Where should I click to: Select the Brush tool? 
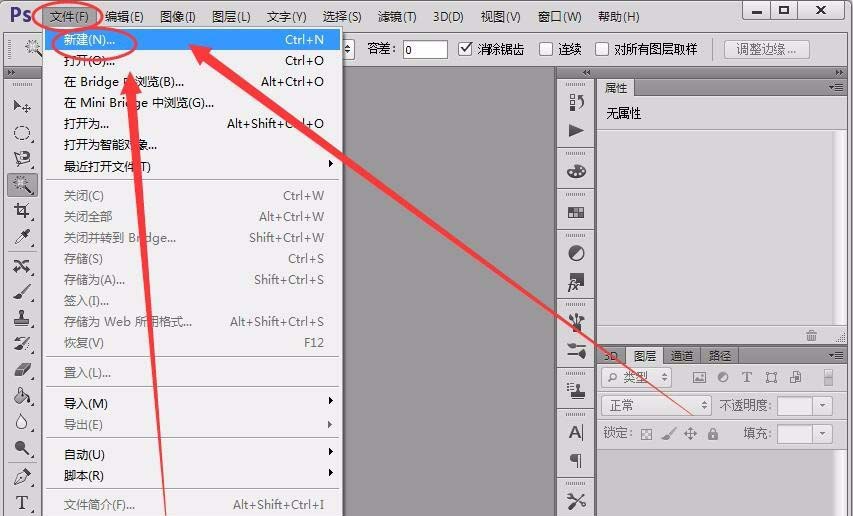pos(22,292)
